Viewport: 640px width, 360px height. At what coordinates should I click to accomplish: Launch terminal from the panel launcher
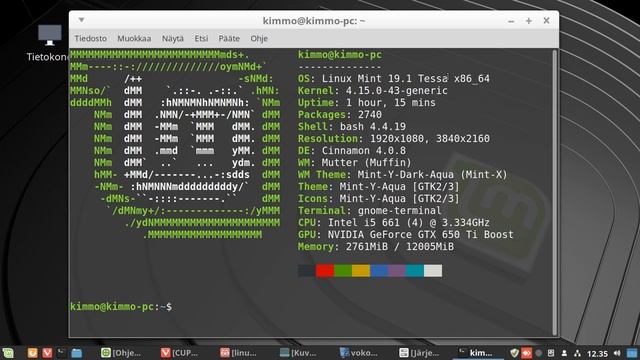pyautogui.click(x=61, y=353)
